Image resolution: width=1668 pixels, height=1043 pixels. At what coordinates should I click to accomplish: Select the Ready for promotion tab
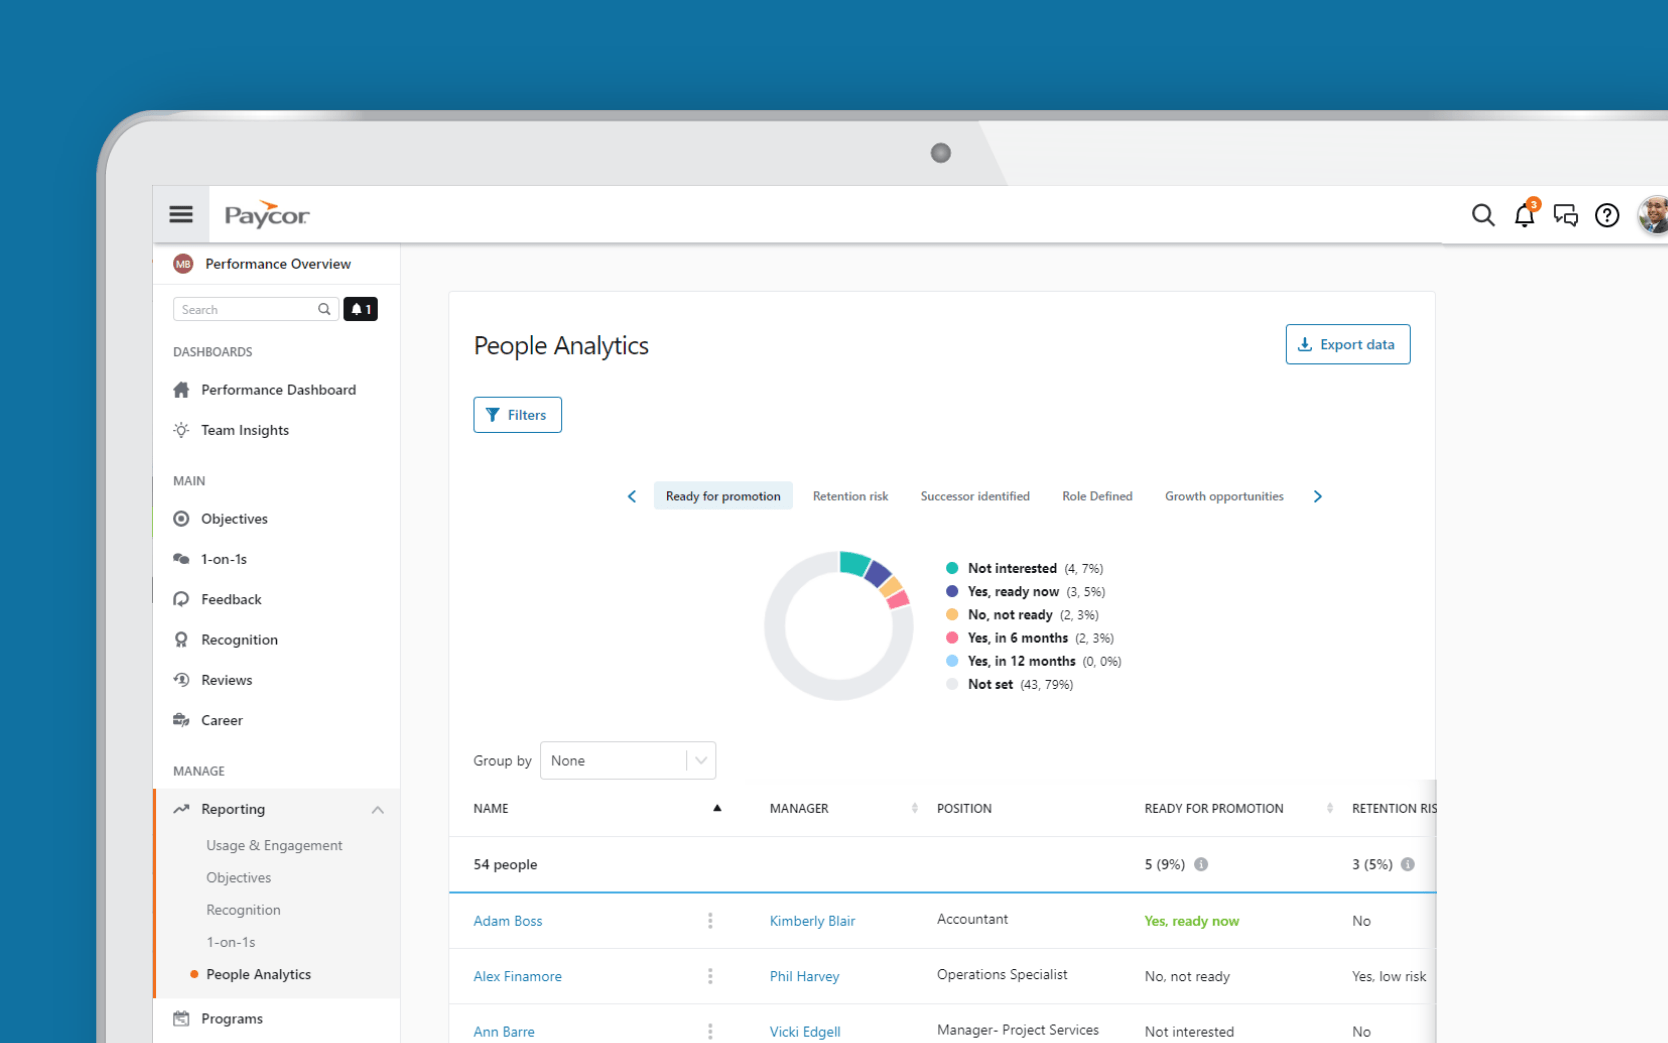[723, 496]
